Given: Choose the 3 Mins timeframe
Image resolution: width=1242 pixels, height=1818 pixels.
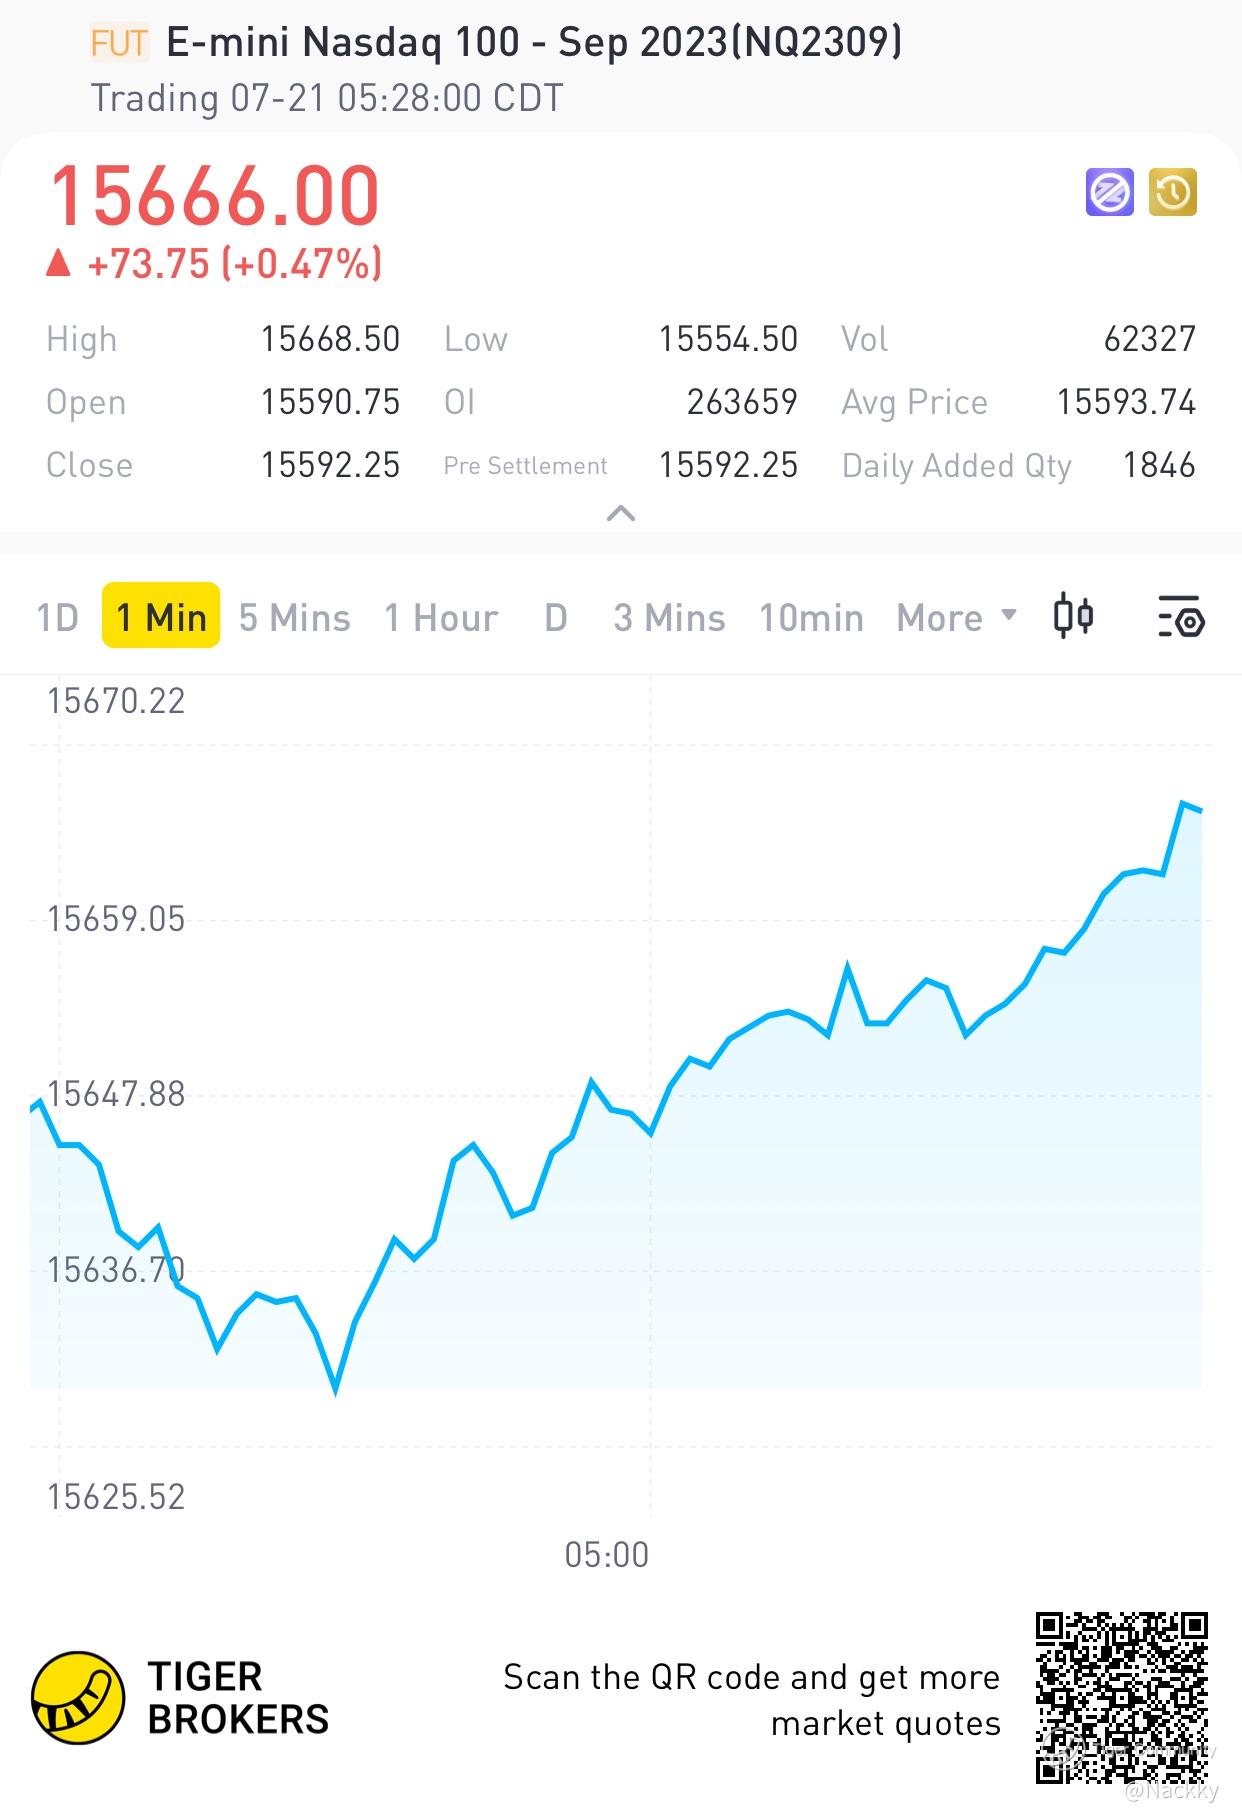Looking at the screenshot, I should (669, 618).
